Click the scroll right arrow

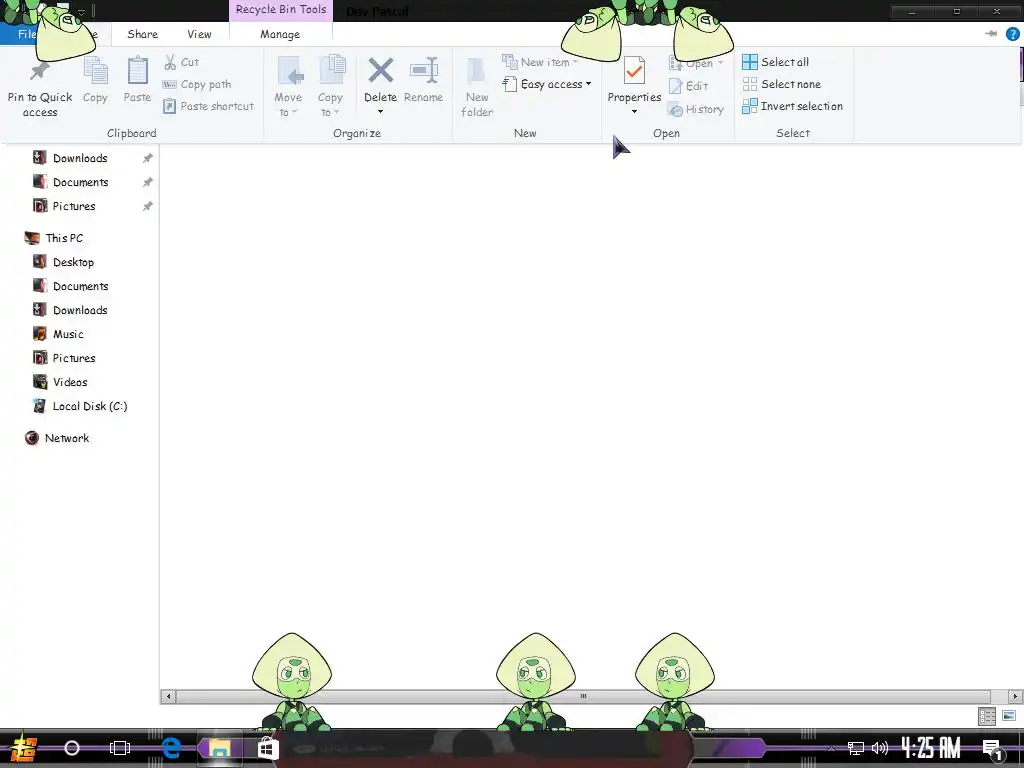click(1015, 696)
